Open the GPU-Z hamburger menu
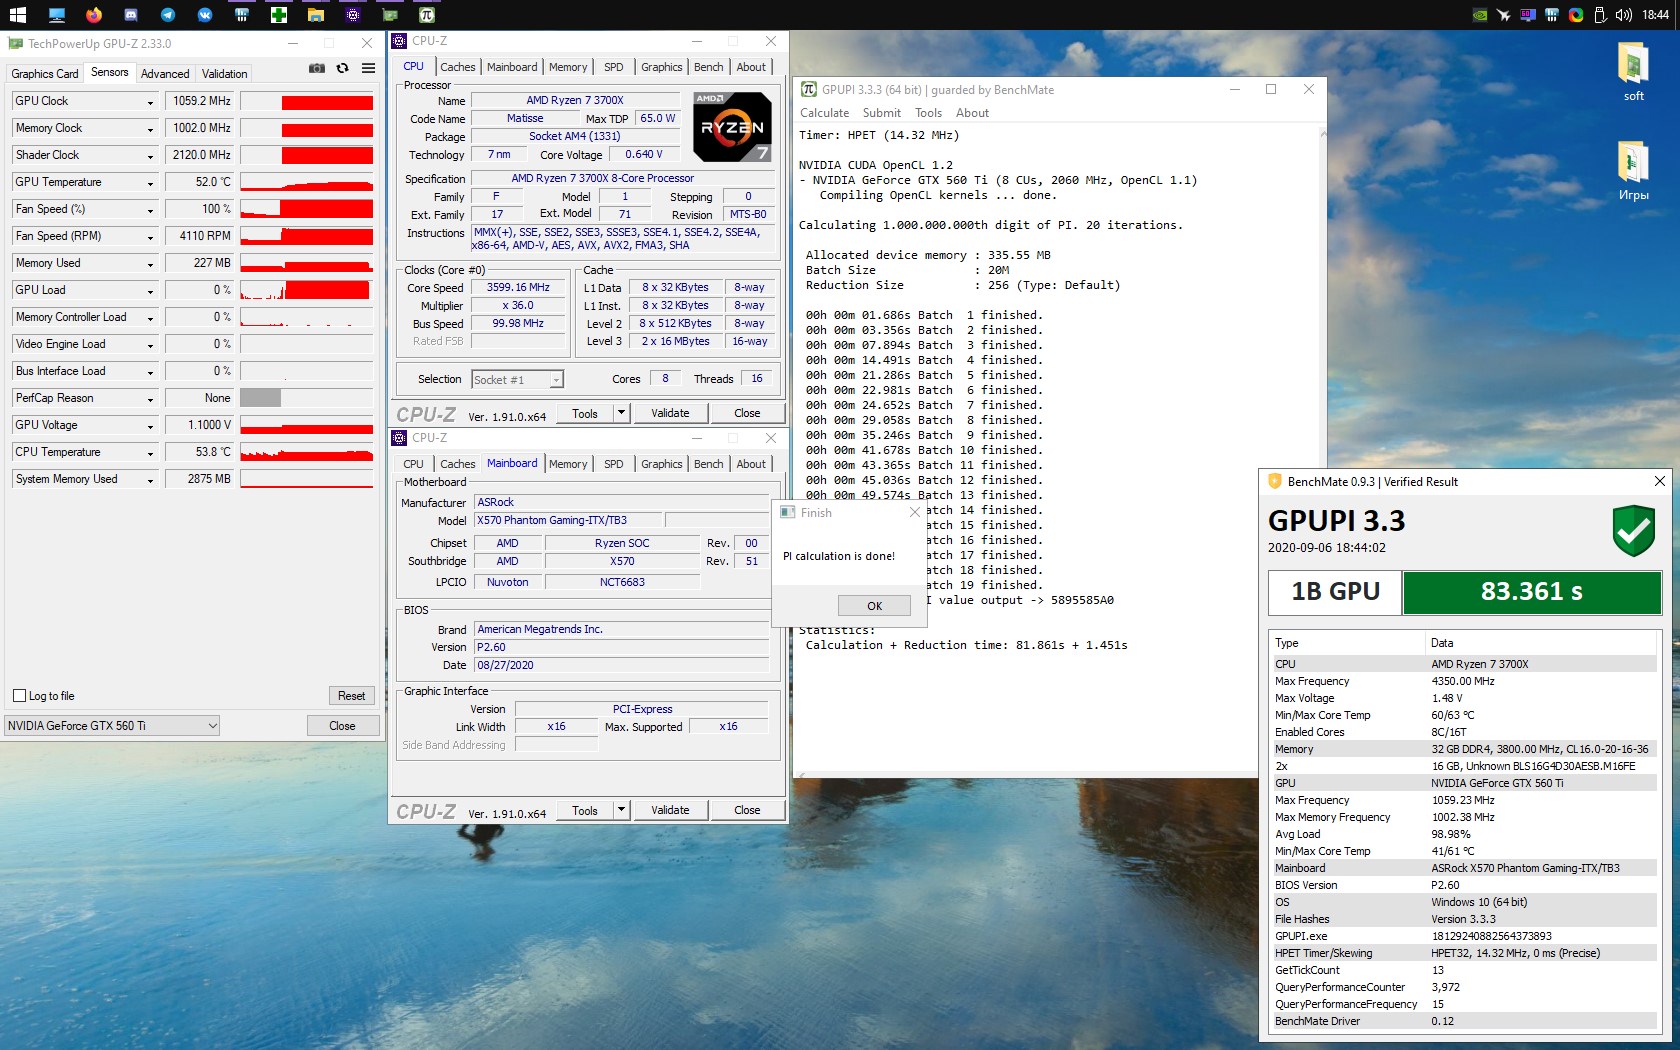The height and width of the screenshot is (1050, 1680). click(368, 68)
